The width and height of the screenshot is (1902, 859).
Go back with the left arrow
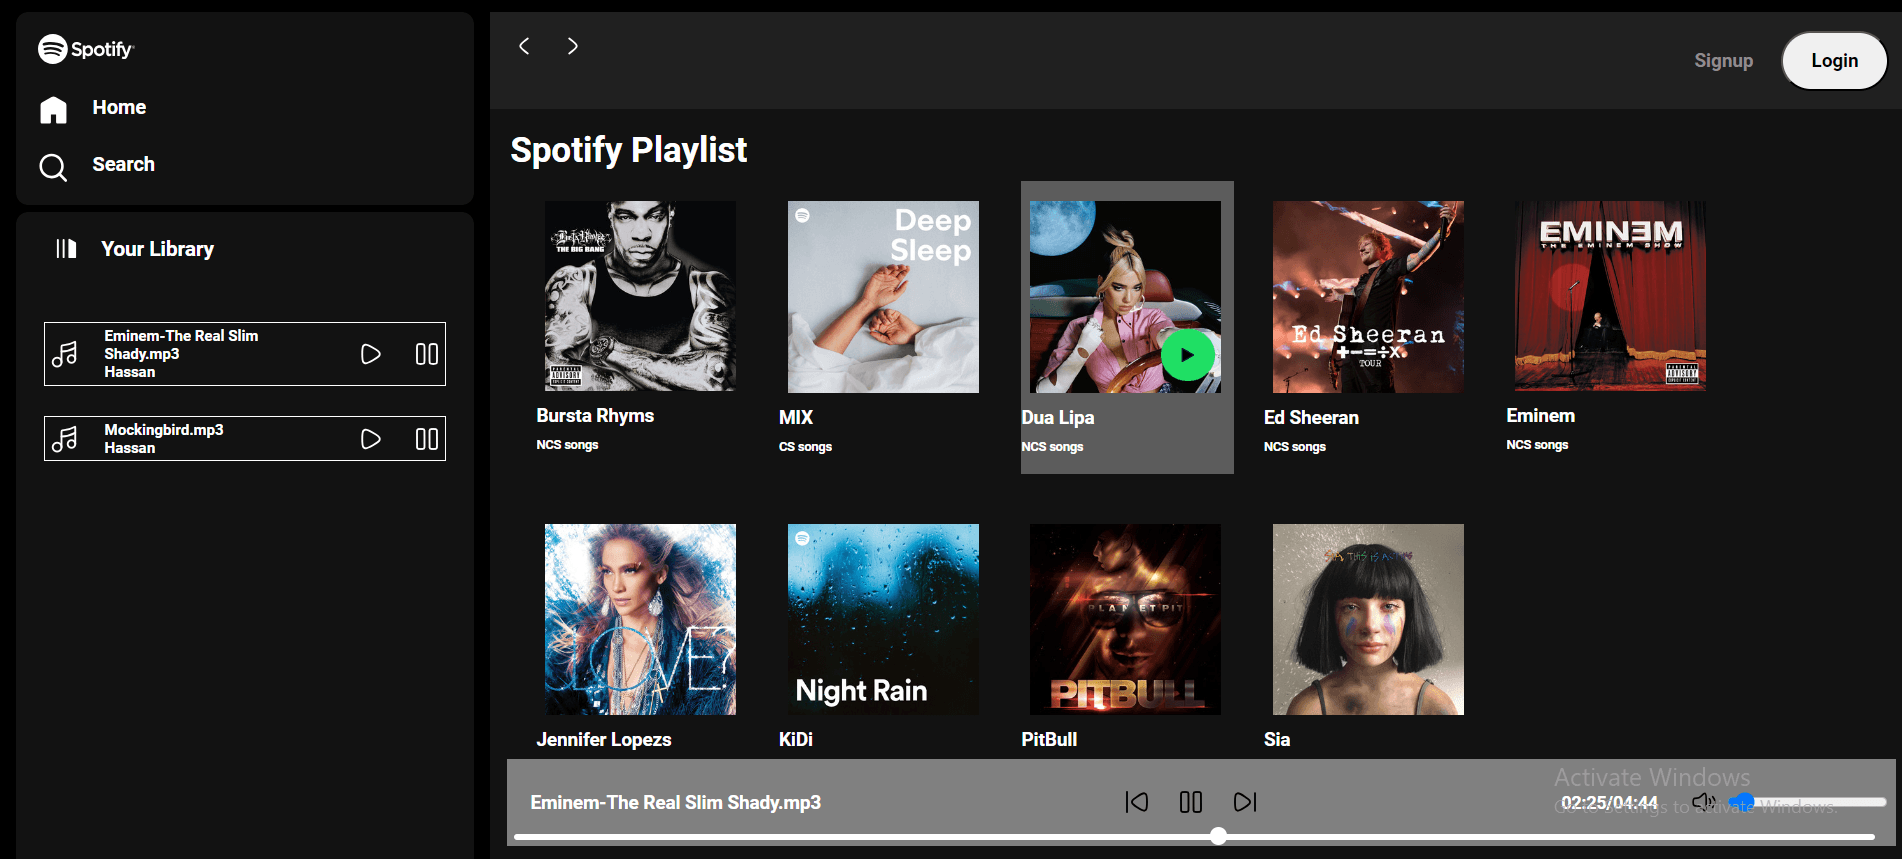point(524,46)
